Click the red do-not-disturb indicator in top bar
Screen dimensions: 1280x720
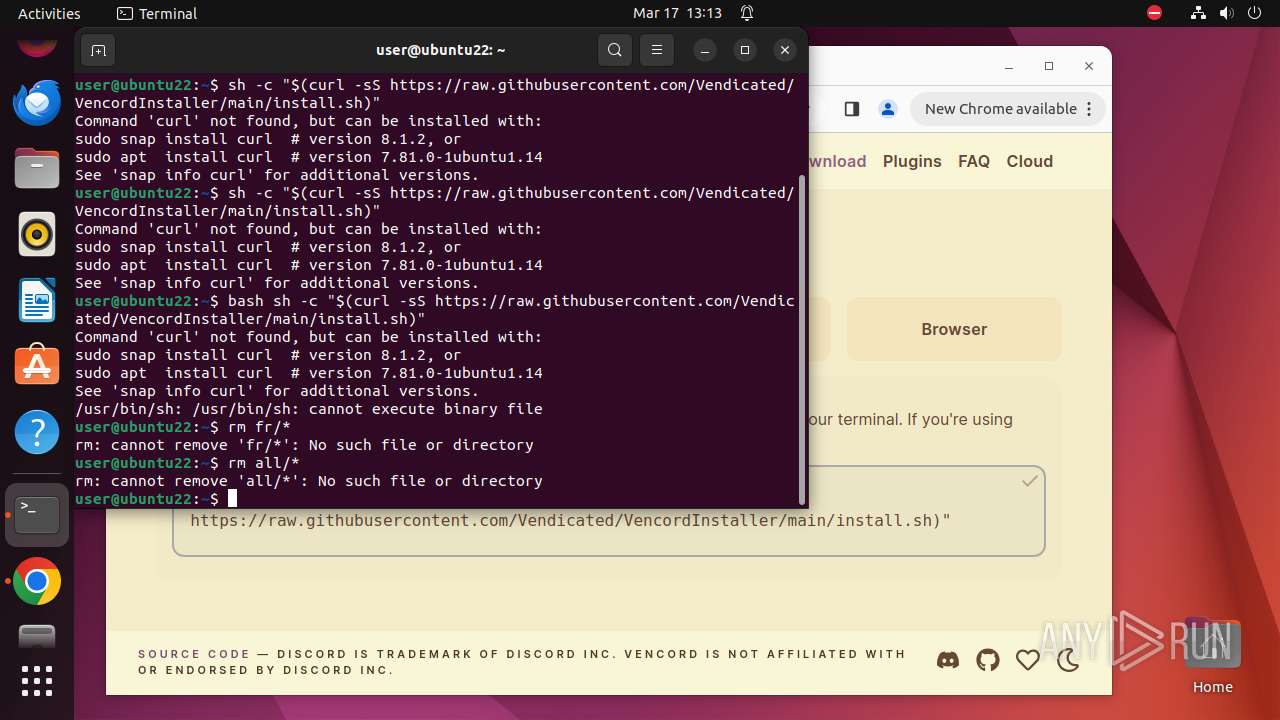click(x=1155, y=13)
